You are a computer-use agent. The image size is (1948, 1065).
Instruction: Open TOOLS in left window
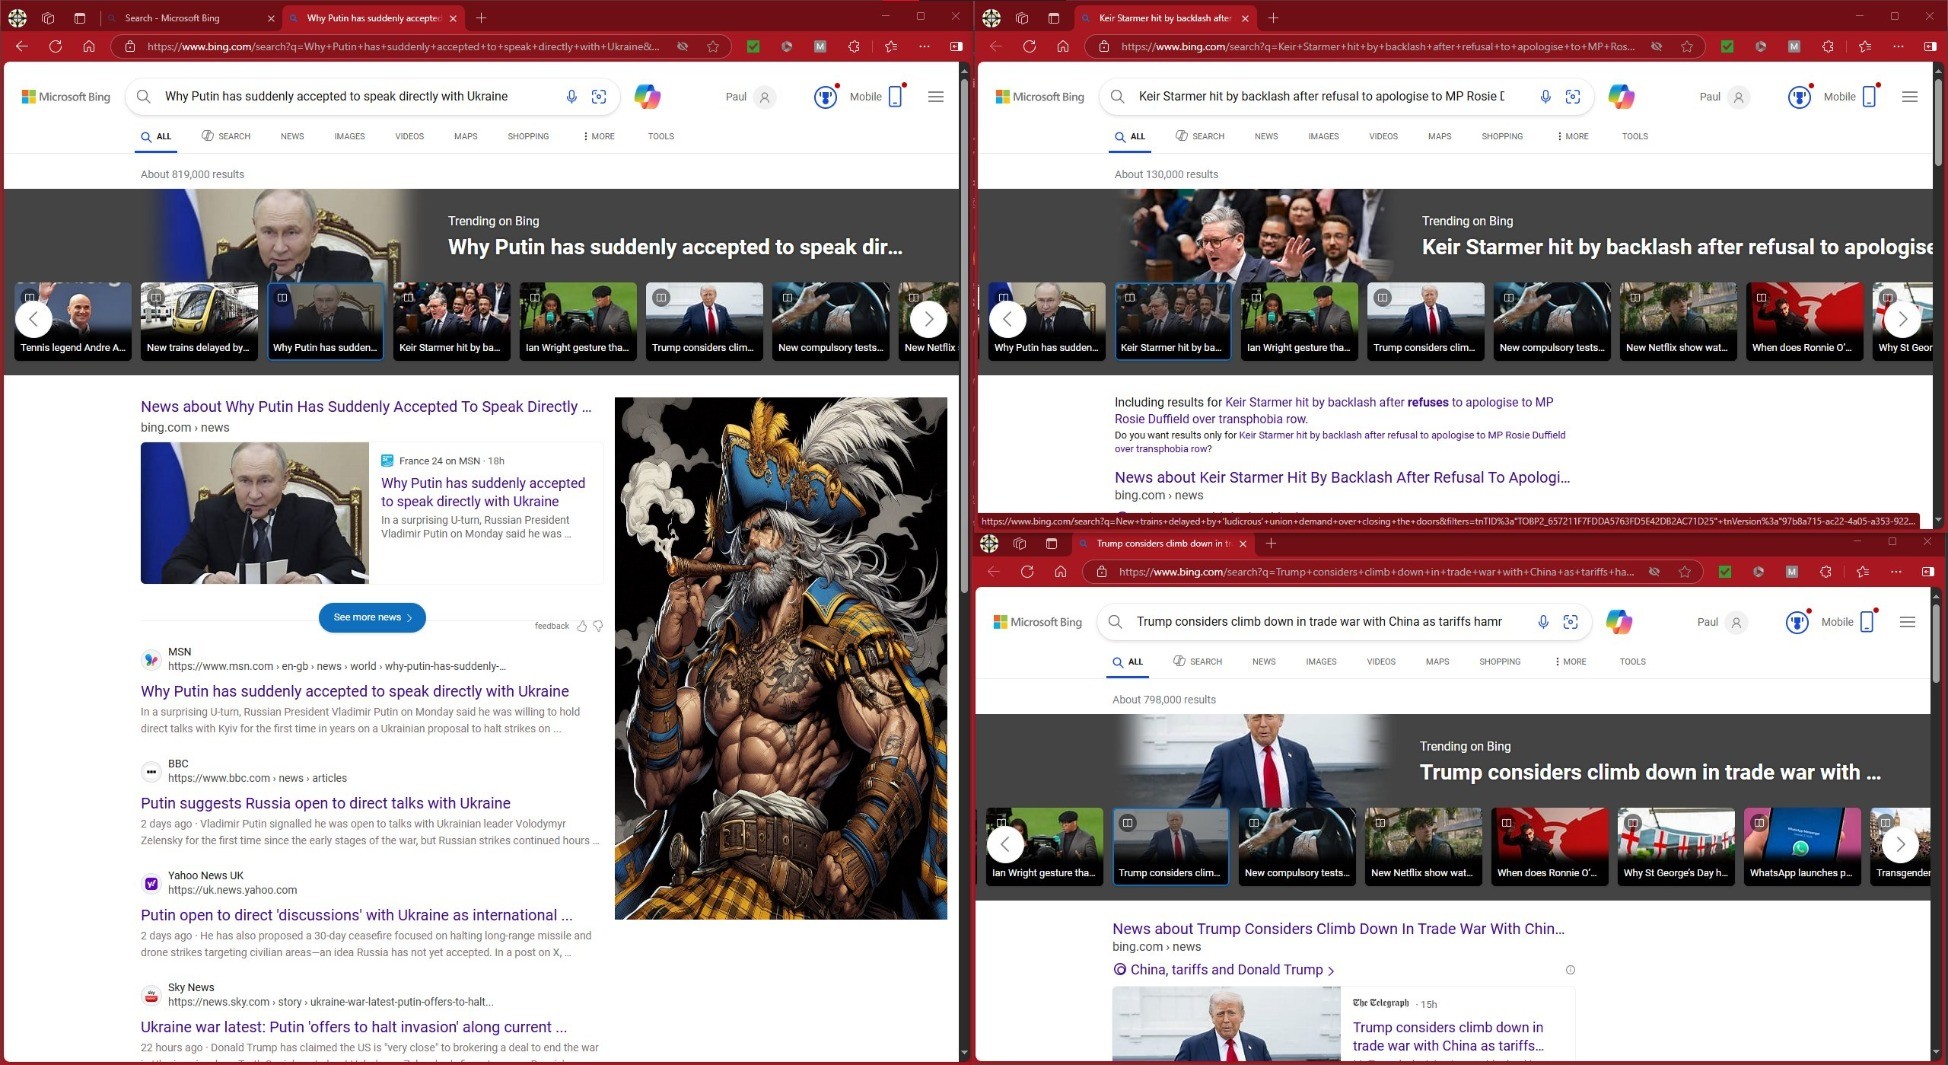click(661, 136)
